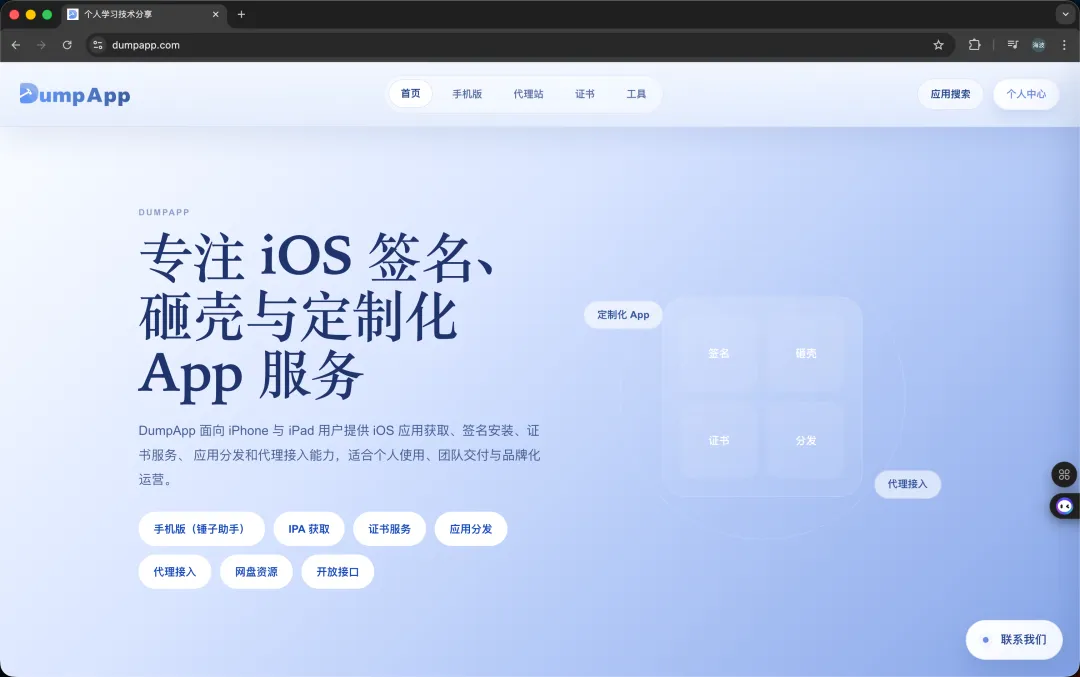
Task: Select the 首页 nav item
Action: tap(411, 94)
